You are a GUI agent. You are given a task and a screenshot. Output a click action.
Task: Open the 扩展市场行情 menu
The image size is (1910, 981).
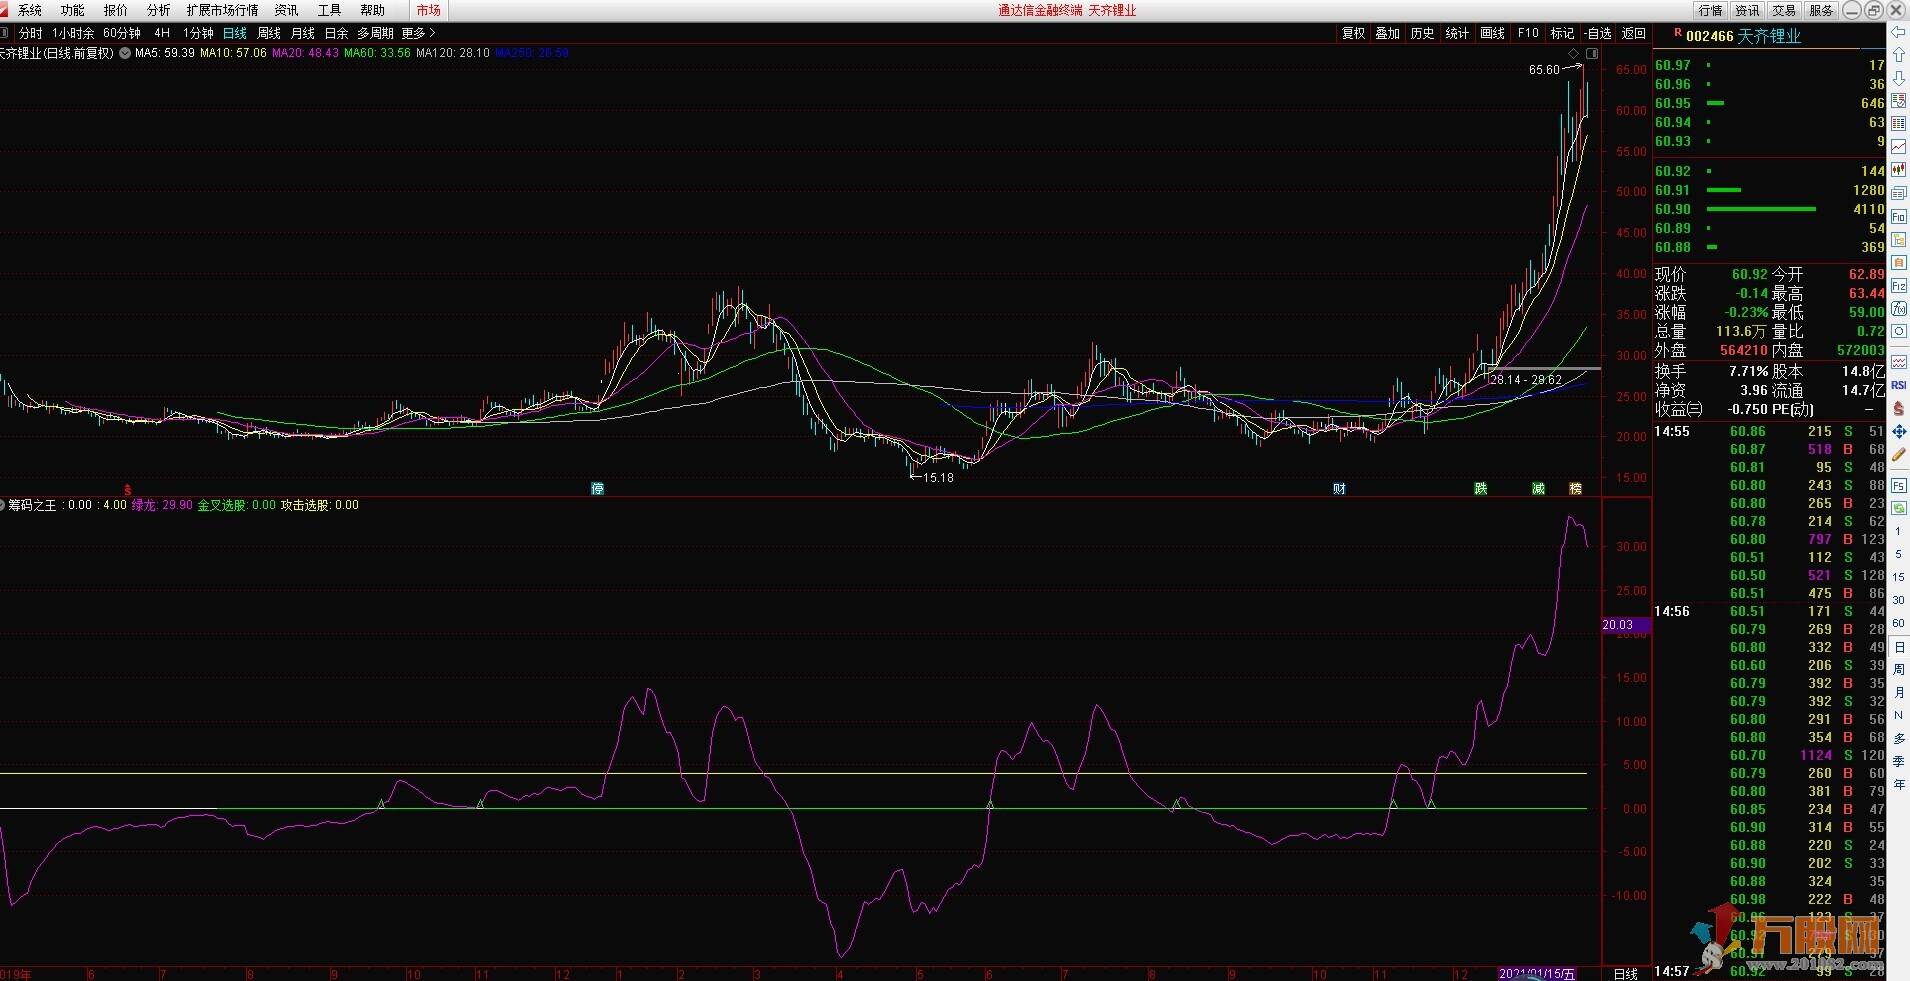pos(222,10)
